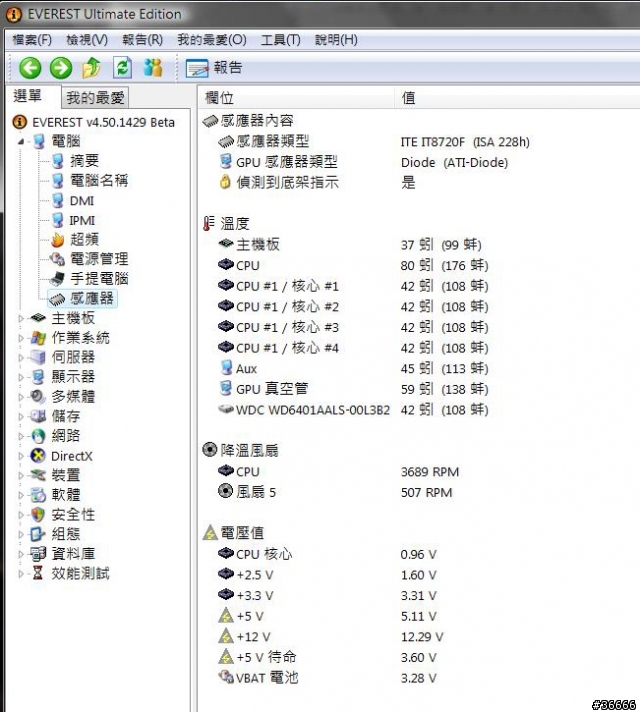Click the globe icon beside 網路

[x=38, y=436]
